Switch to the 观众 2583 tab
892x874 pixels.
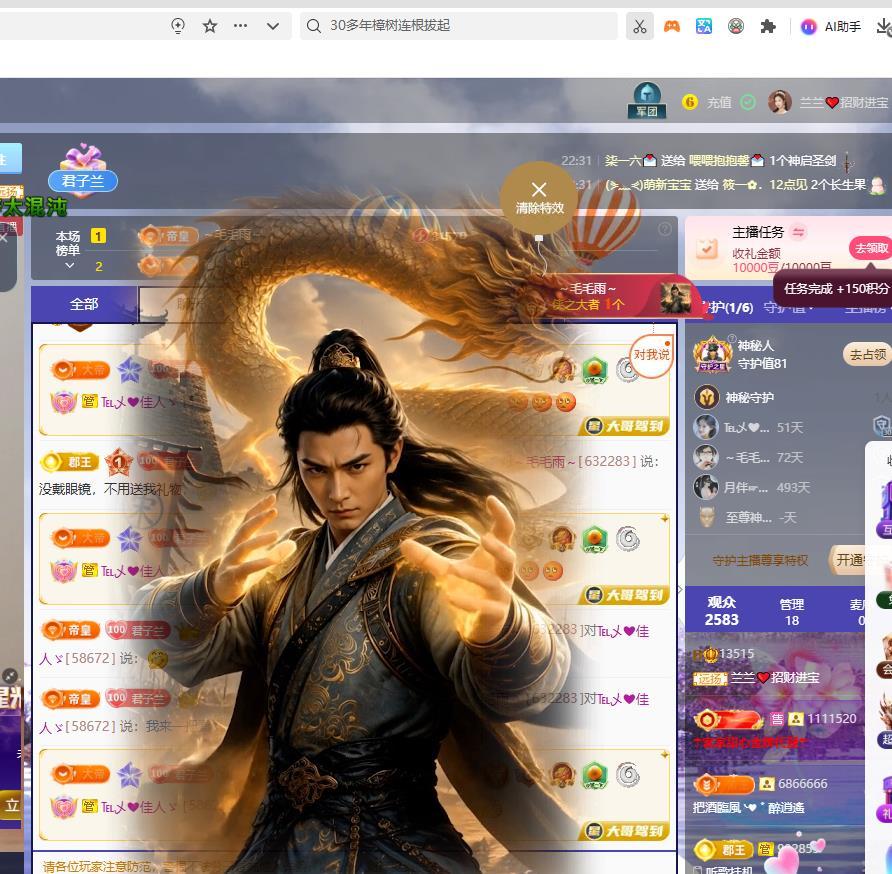coord(722,611)
